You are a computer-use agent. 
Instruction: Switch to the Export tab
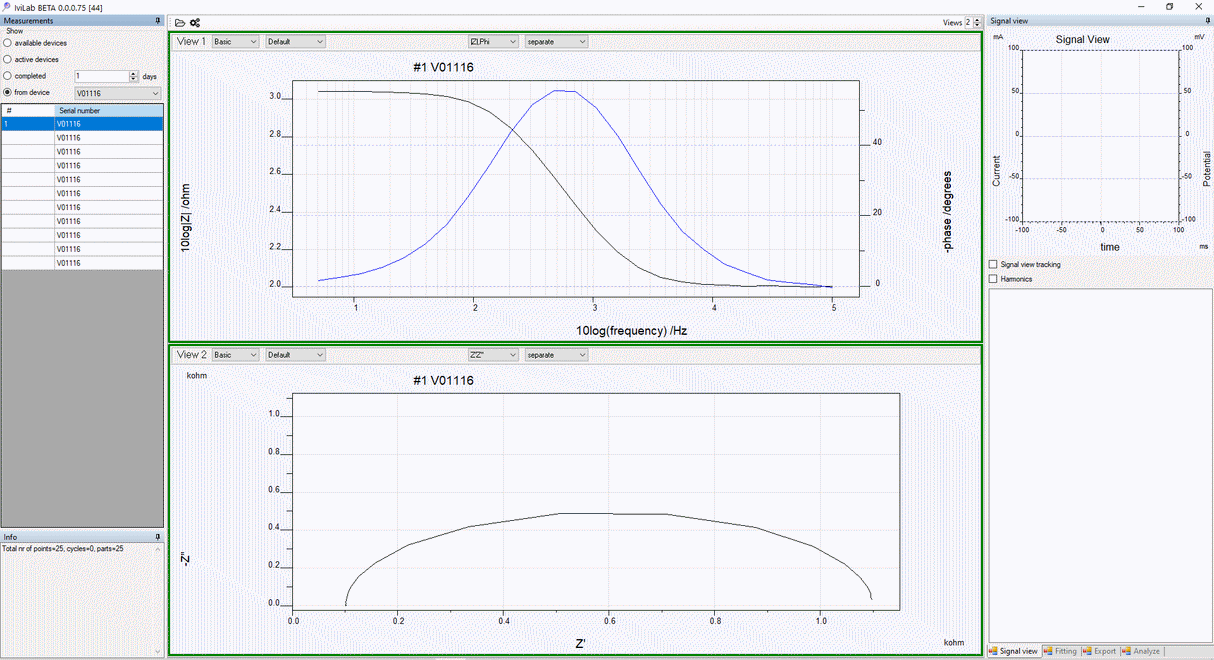point(1099,651)
